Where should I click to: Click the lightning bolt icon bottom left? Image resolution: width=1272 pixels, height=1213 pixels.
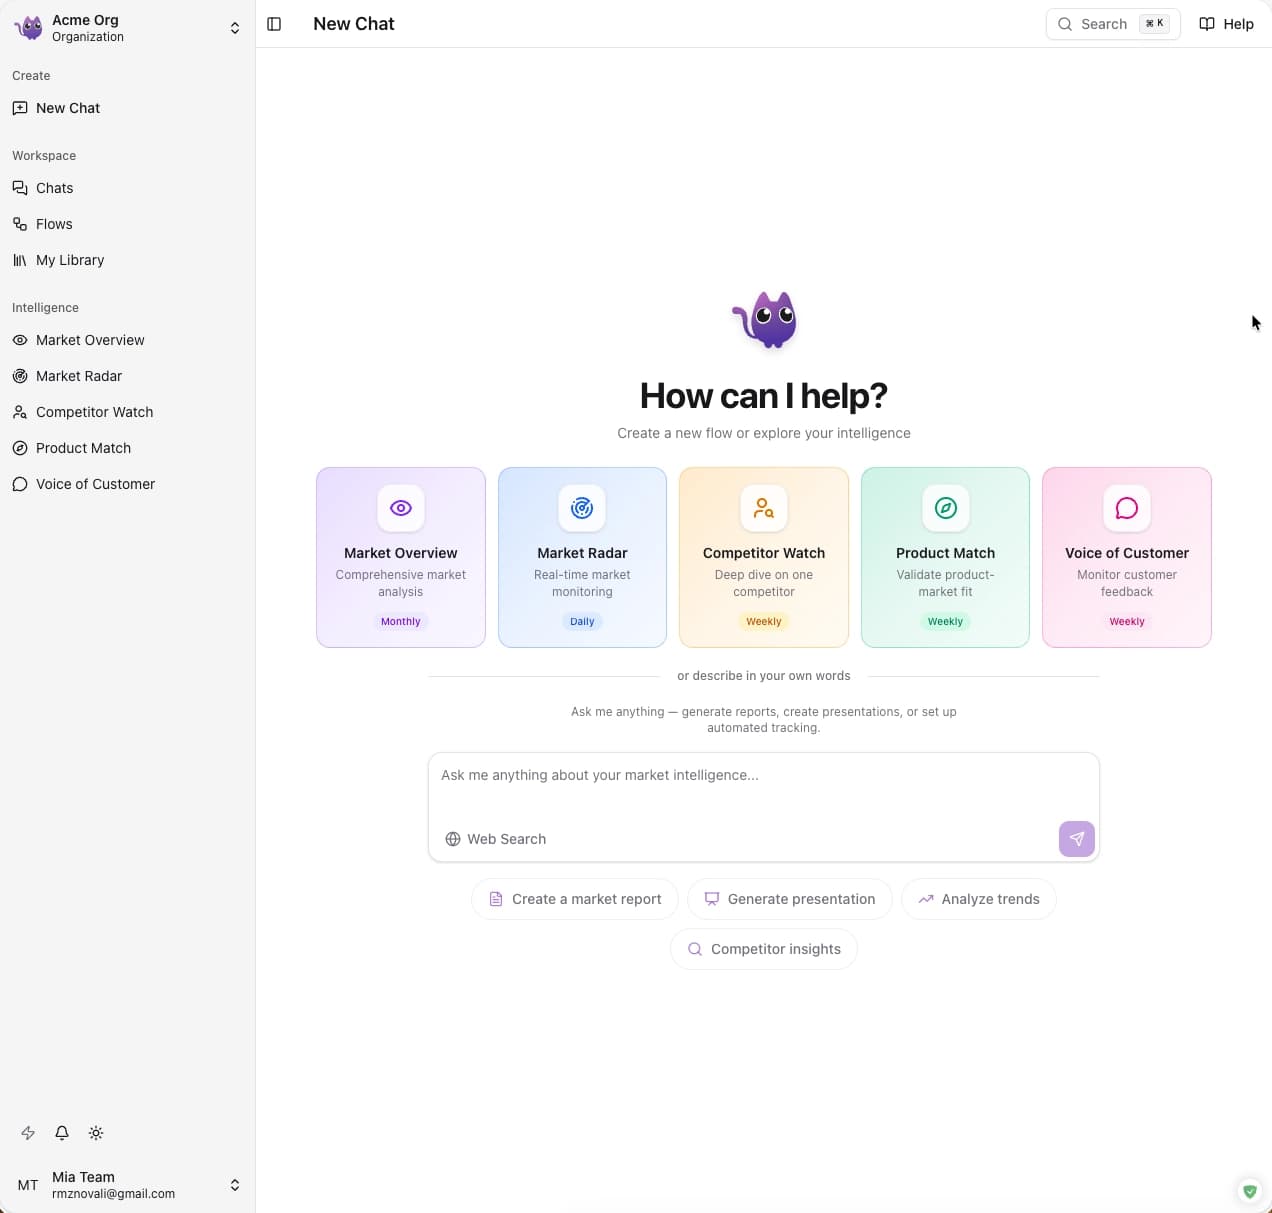click(x=28, y=1133)
